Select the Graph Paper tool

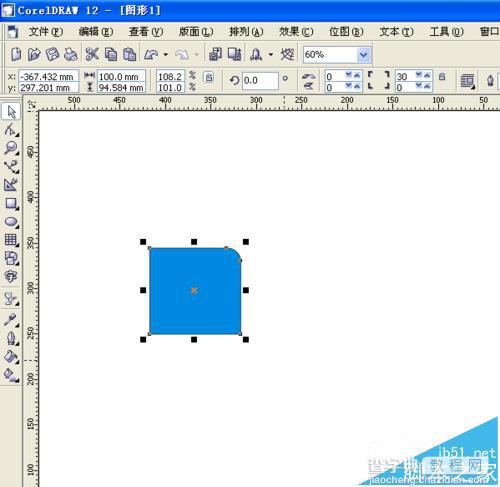pos(11,240)
